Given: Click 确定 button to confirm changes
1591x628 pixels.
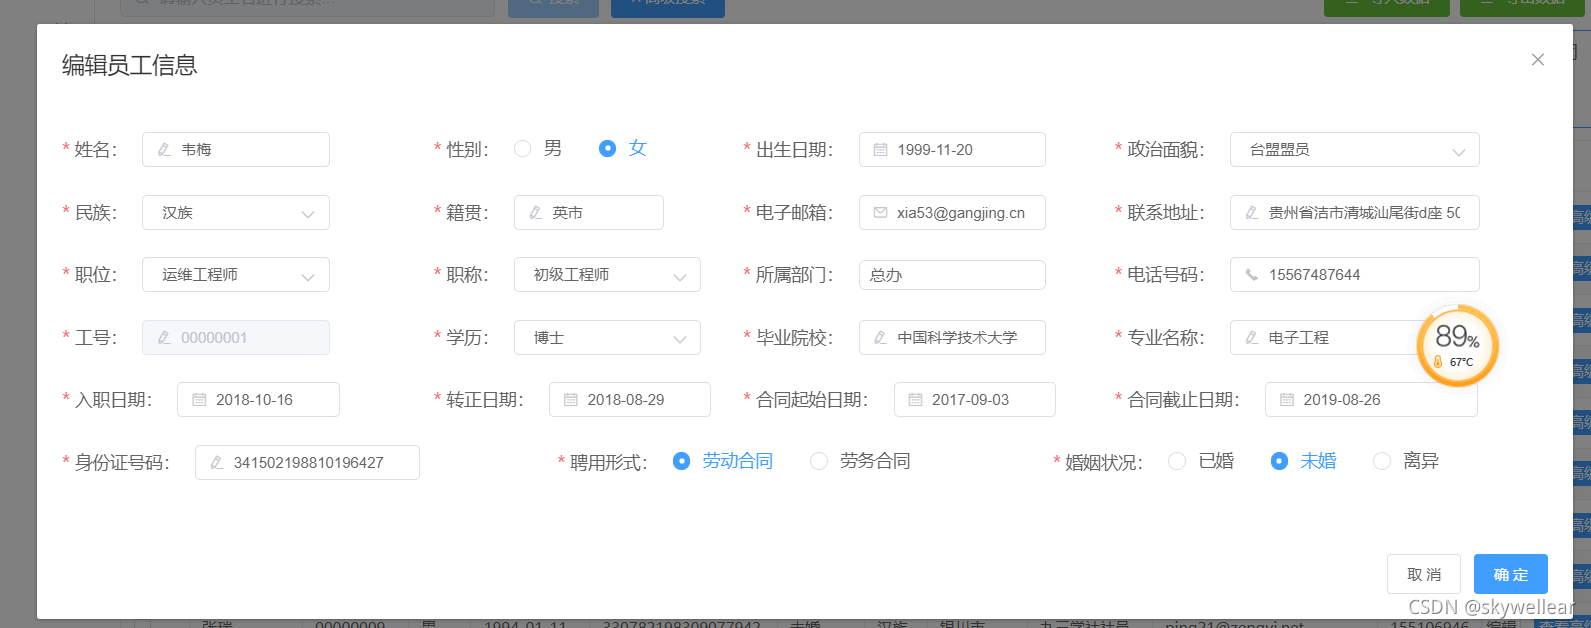Looking at the screenshot, I should [1511, 575].
